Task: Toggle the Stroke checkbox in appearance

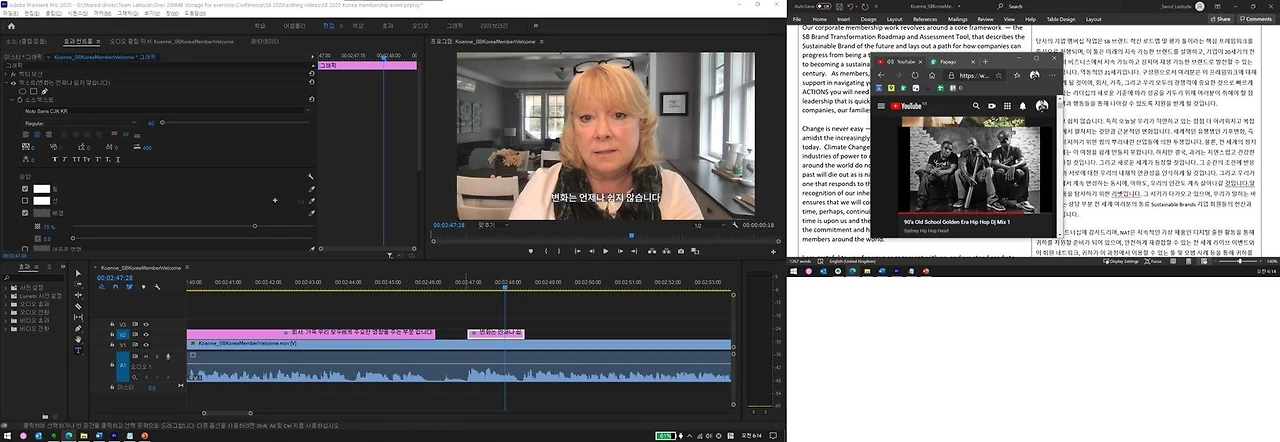Action: pyautogui.click(x=24, y=200)
